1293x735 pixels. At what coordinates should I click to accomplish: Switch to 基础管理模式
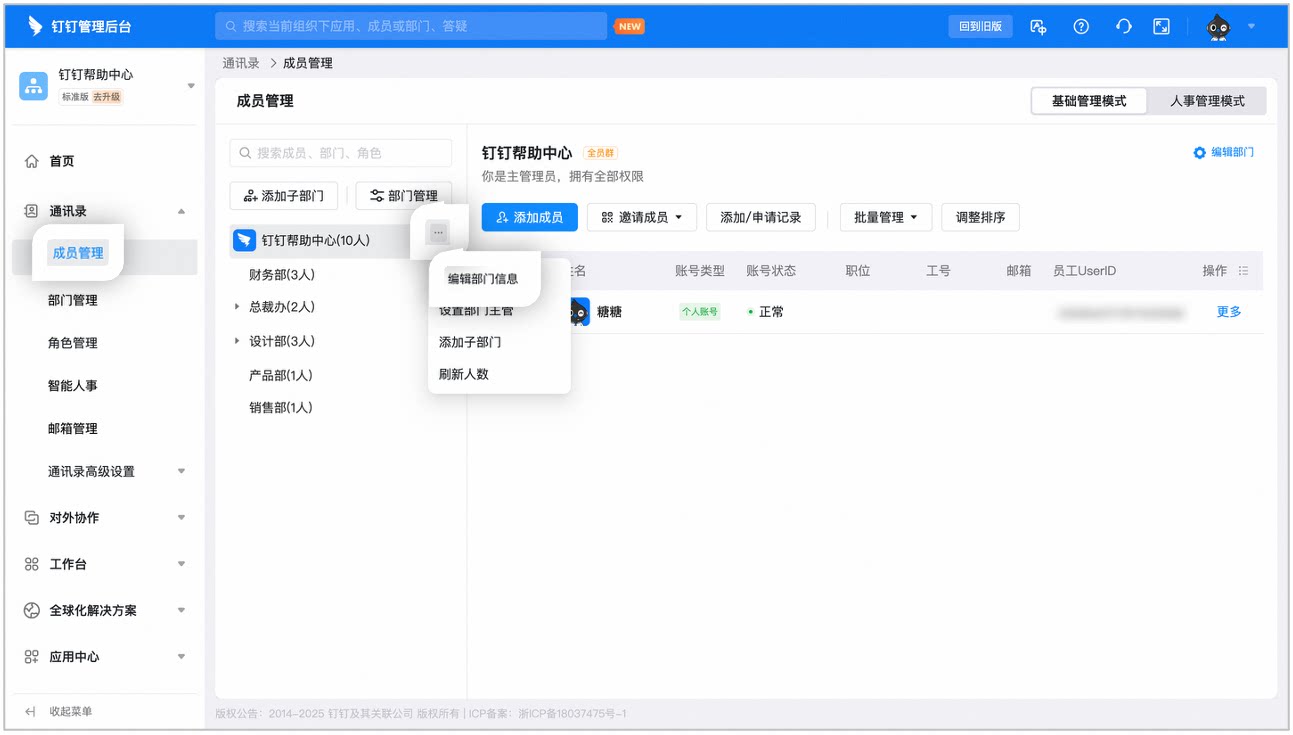(x=1089, y=101)
